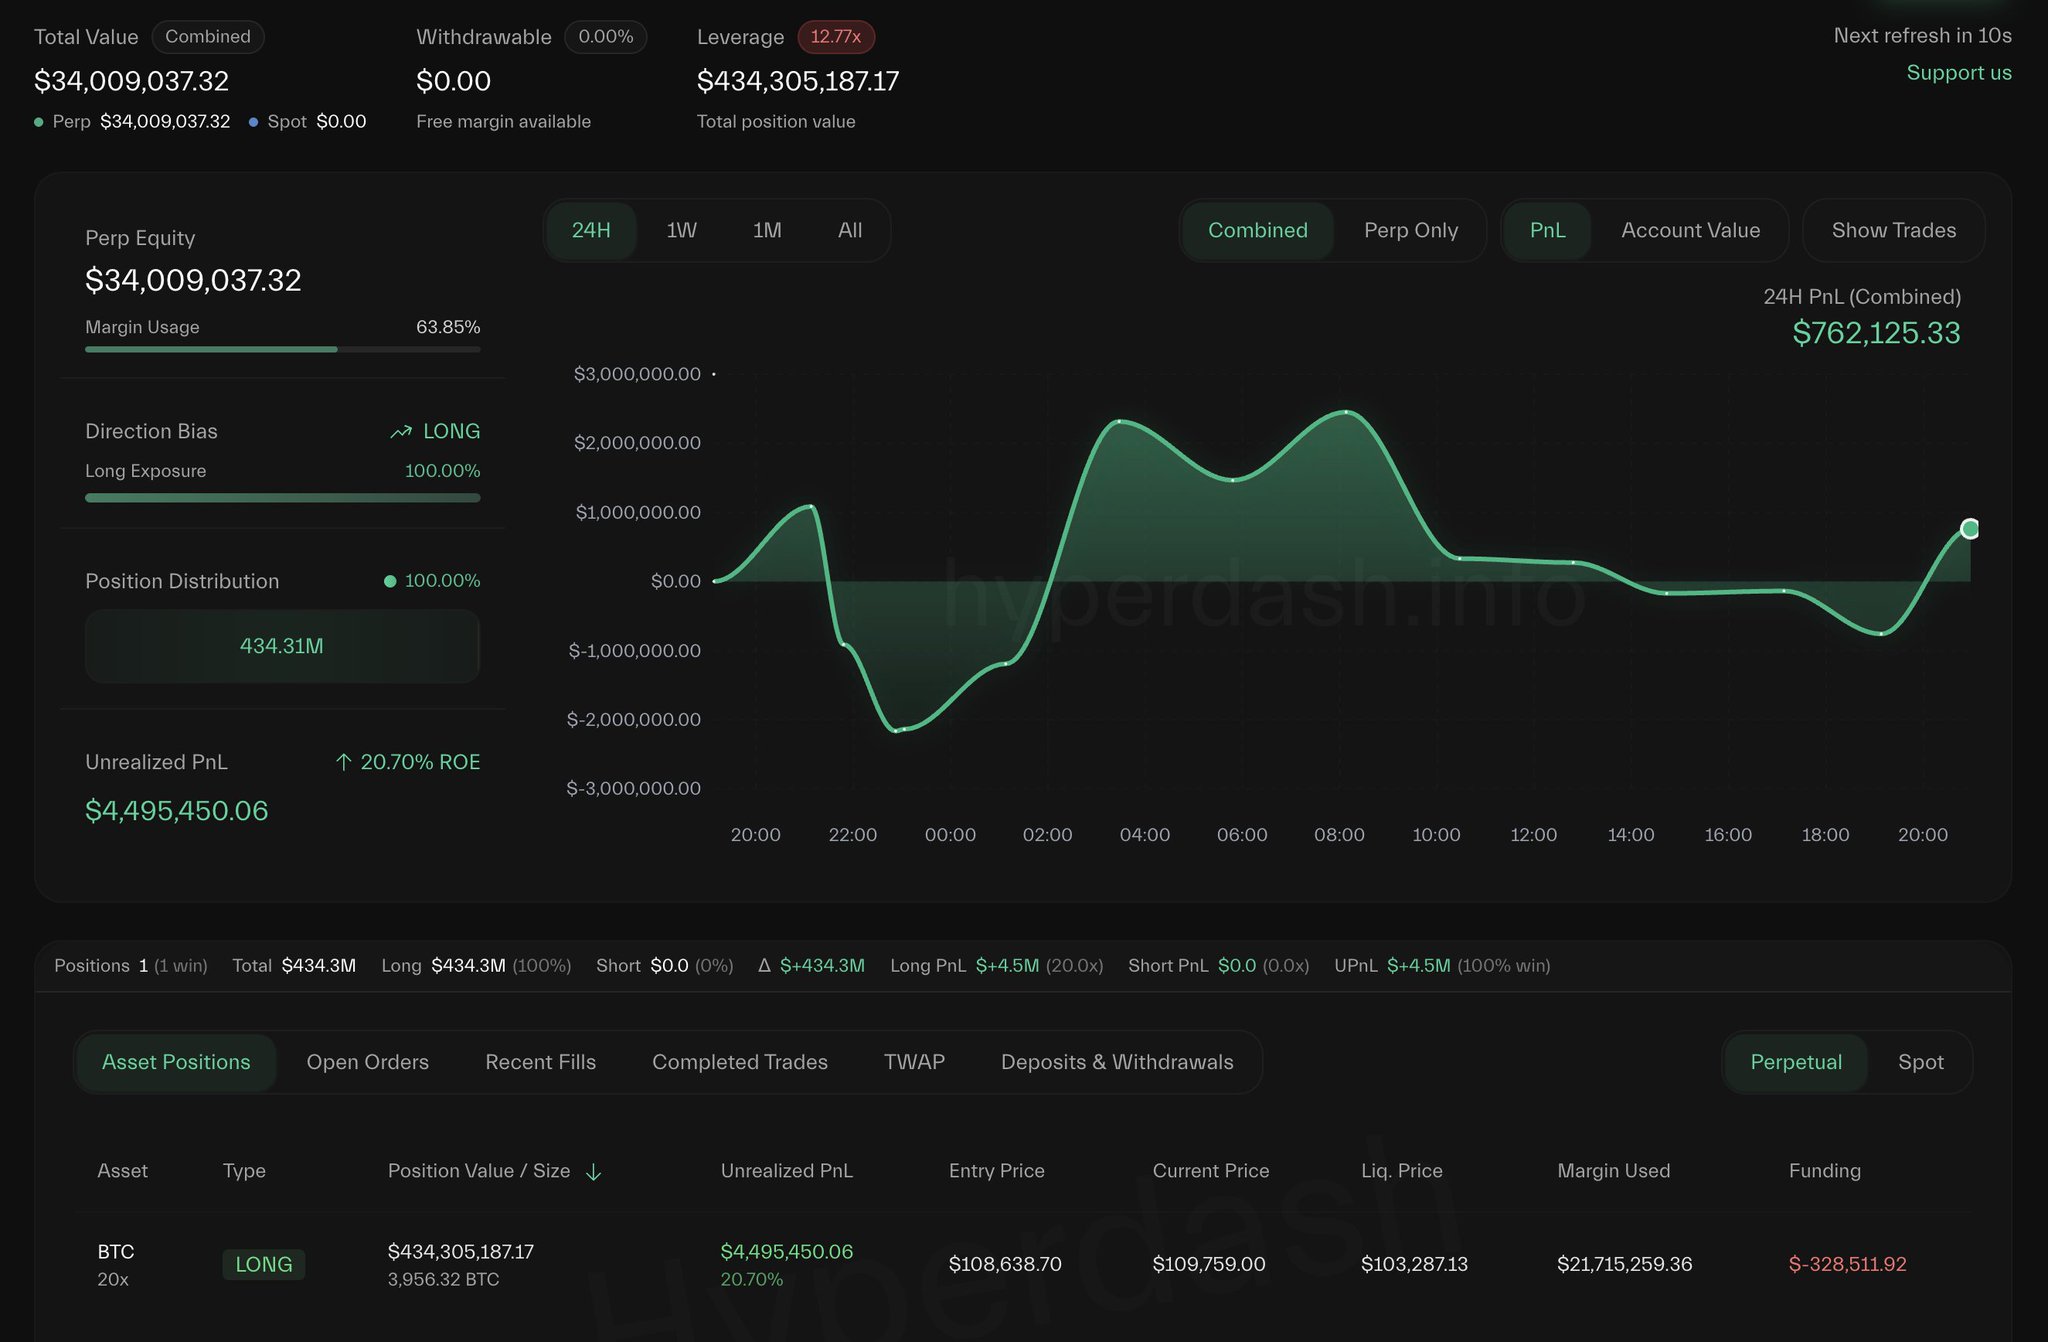2048x1342 pixels.
Task: Switch to the Perpetual view
Action: (x=1796, y=1062)
